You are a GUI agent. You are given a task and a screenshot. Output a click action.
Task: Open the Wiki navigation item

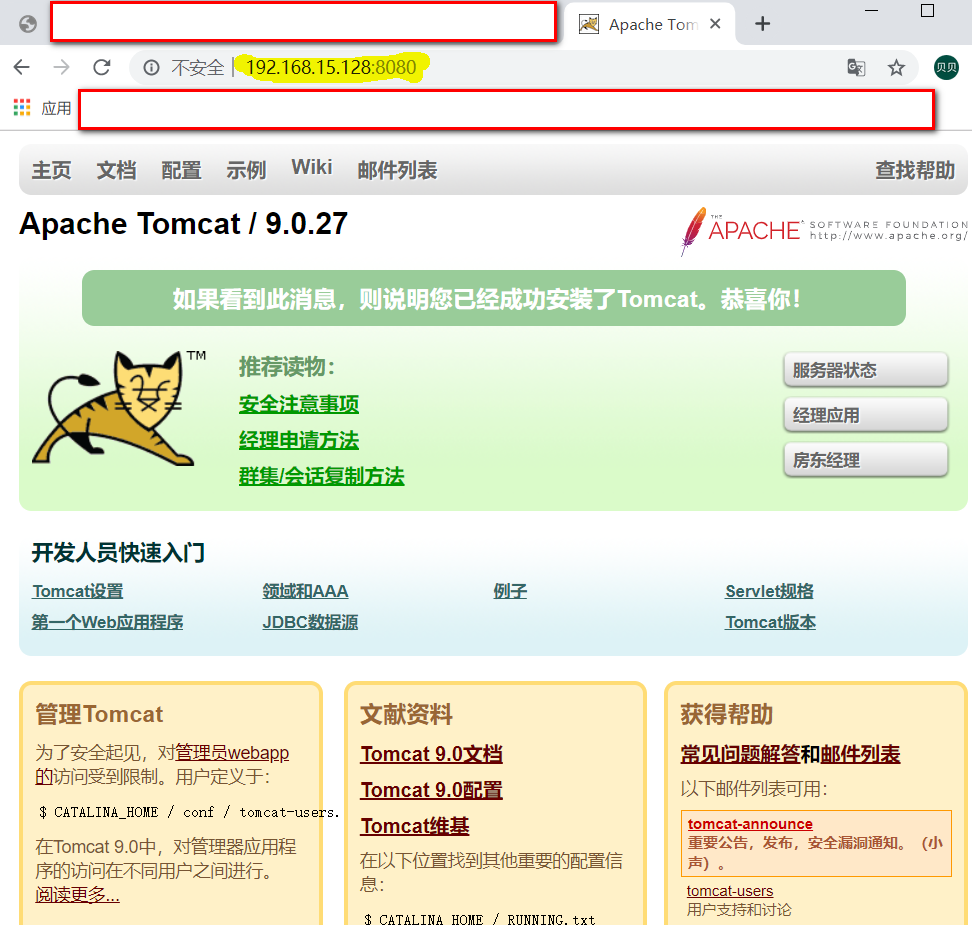coord(312,167)
